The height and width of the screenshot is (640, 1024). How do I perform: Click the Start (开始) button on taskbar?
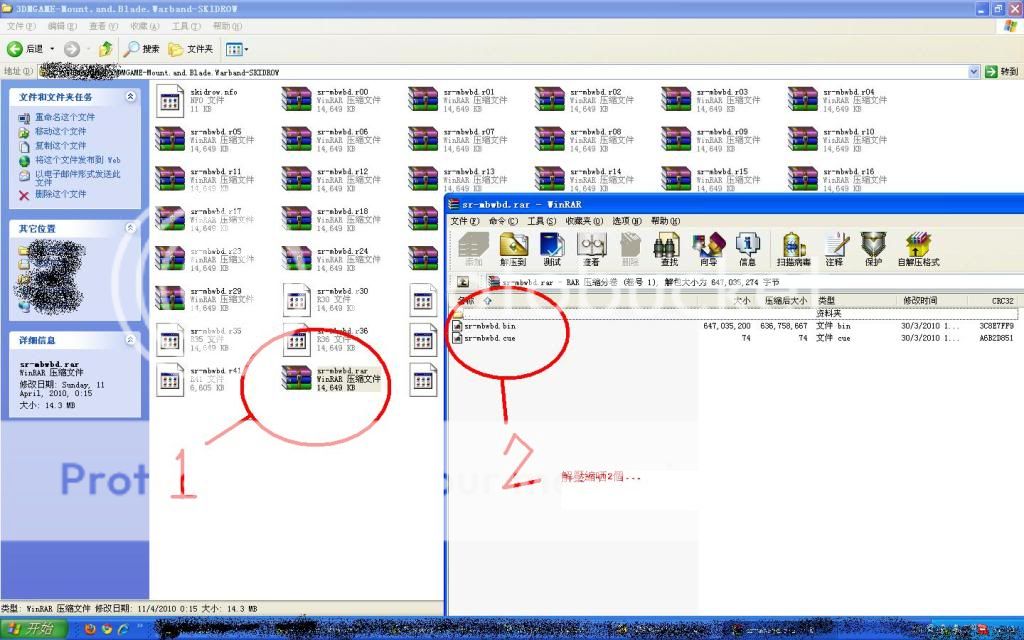[x=32, y=629]
